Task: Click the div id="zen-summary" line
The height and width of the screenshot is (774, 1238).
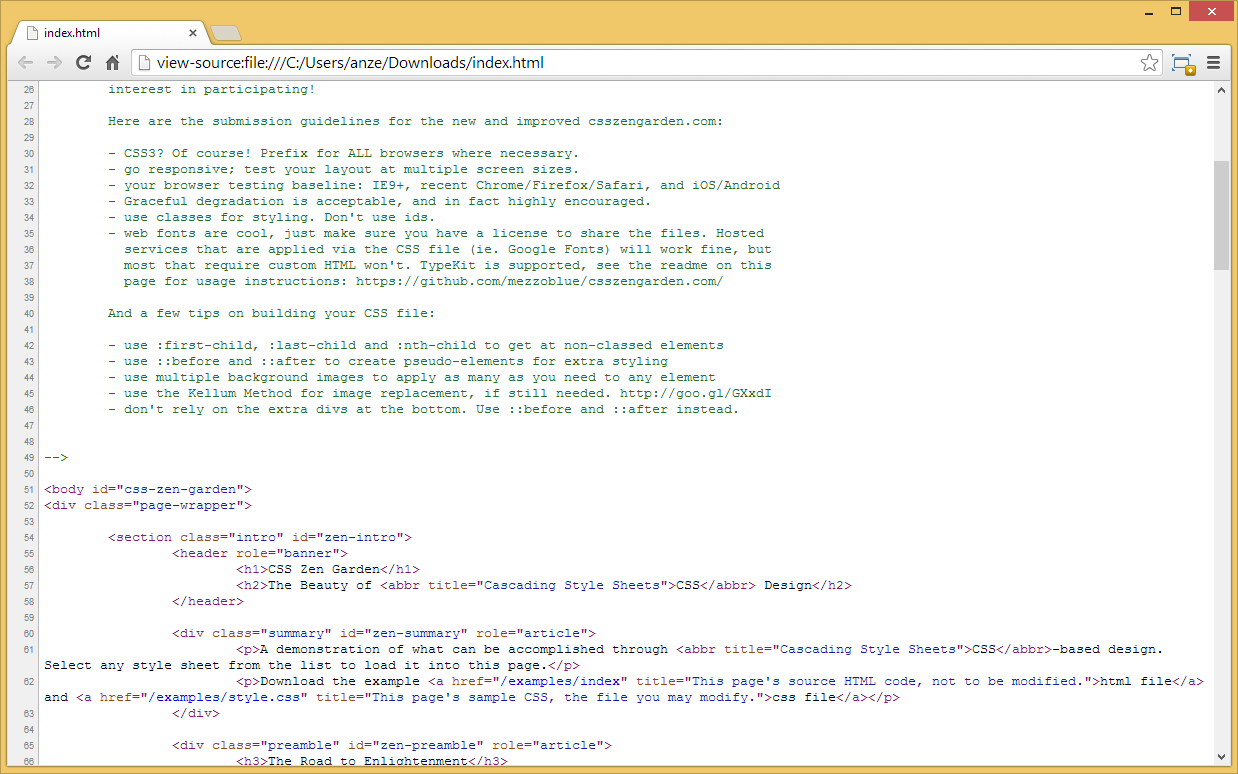Action: pyautogui.click(x=384, y=634)
